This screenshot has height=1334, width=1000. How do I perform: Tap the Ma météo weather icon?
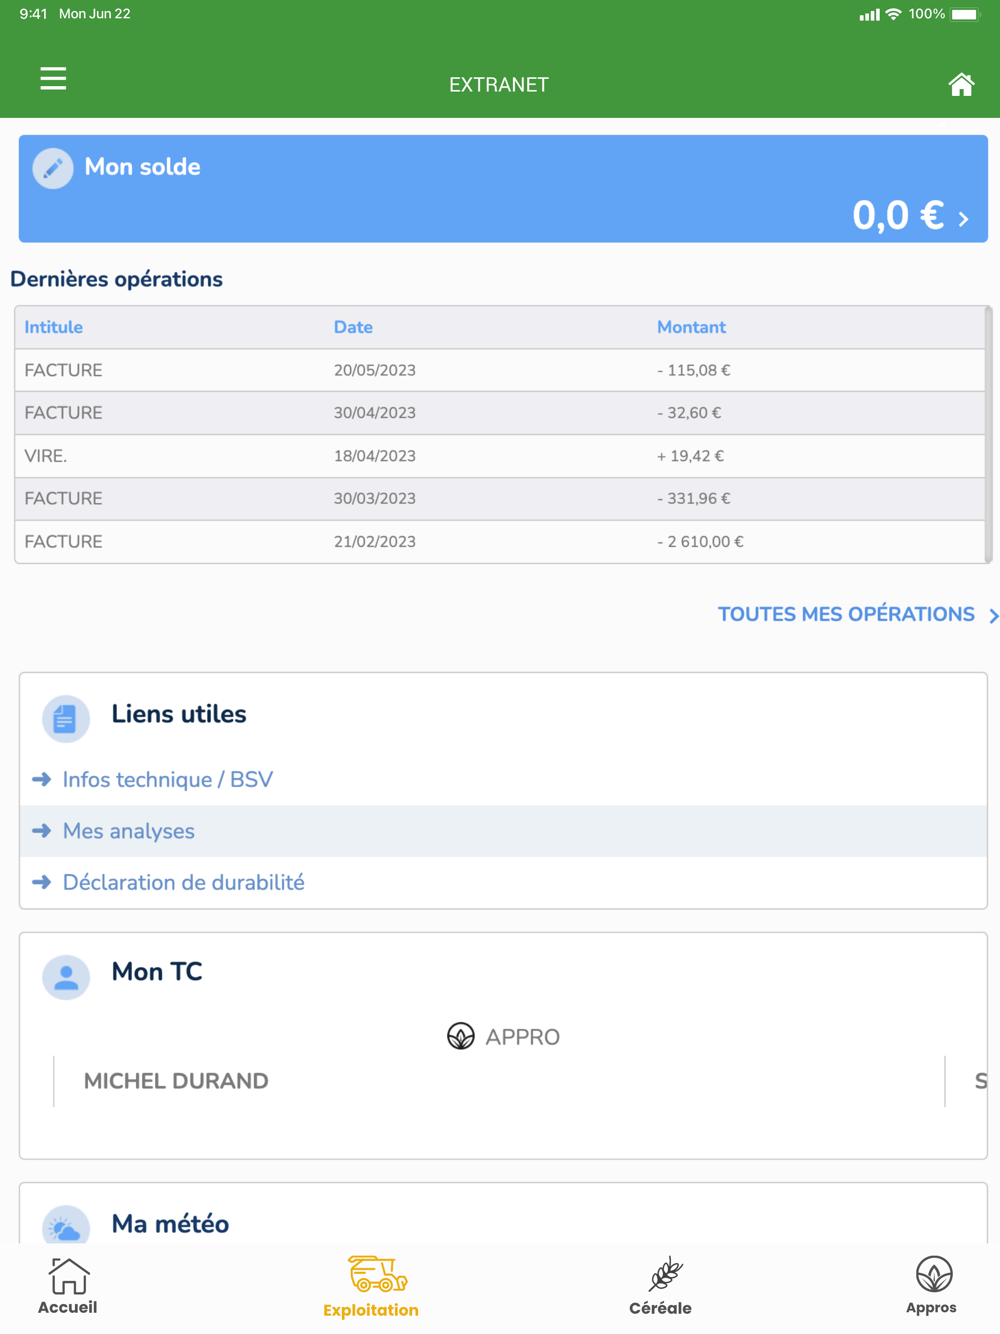pyautogui.click(x=66, y=1226)
